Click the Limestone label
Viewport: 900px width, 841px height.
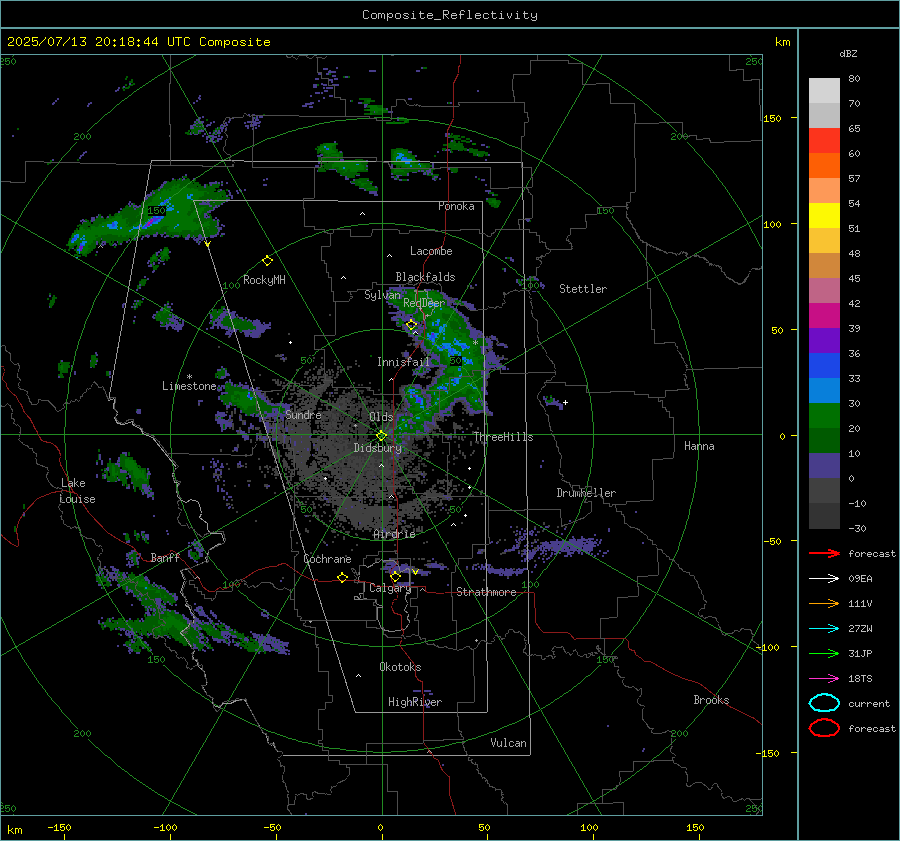[189, 386]
